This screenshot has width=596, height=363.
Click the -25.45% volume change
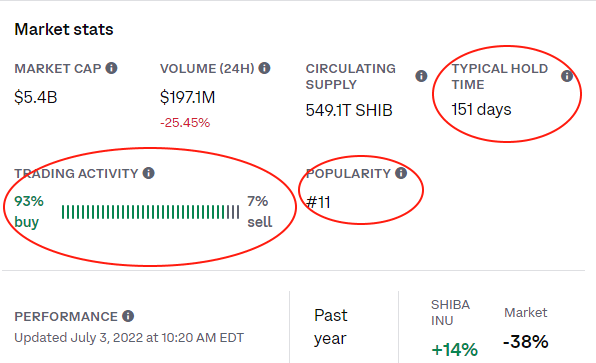pos(185,123)
